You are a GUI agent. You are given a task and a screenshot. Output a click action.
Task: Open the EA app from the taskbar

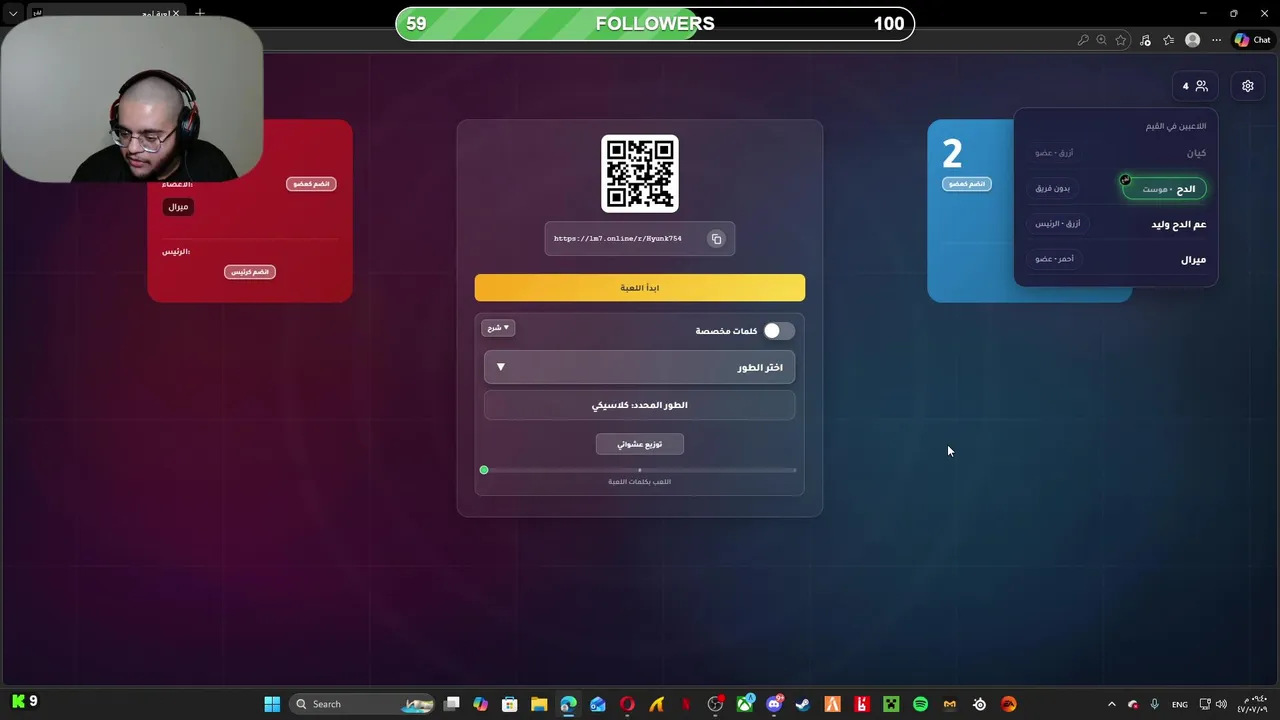coord(1008,704)
